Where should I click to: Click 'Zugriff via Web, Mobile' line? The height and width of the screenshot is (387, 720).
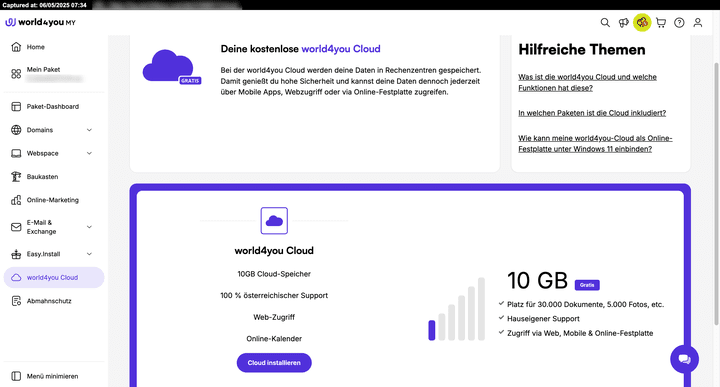coord(580,333)
